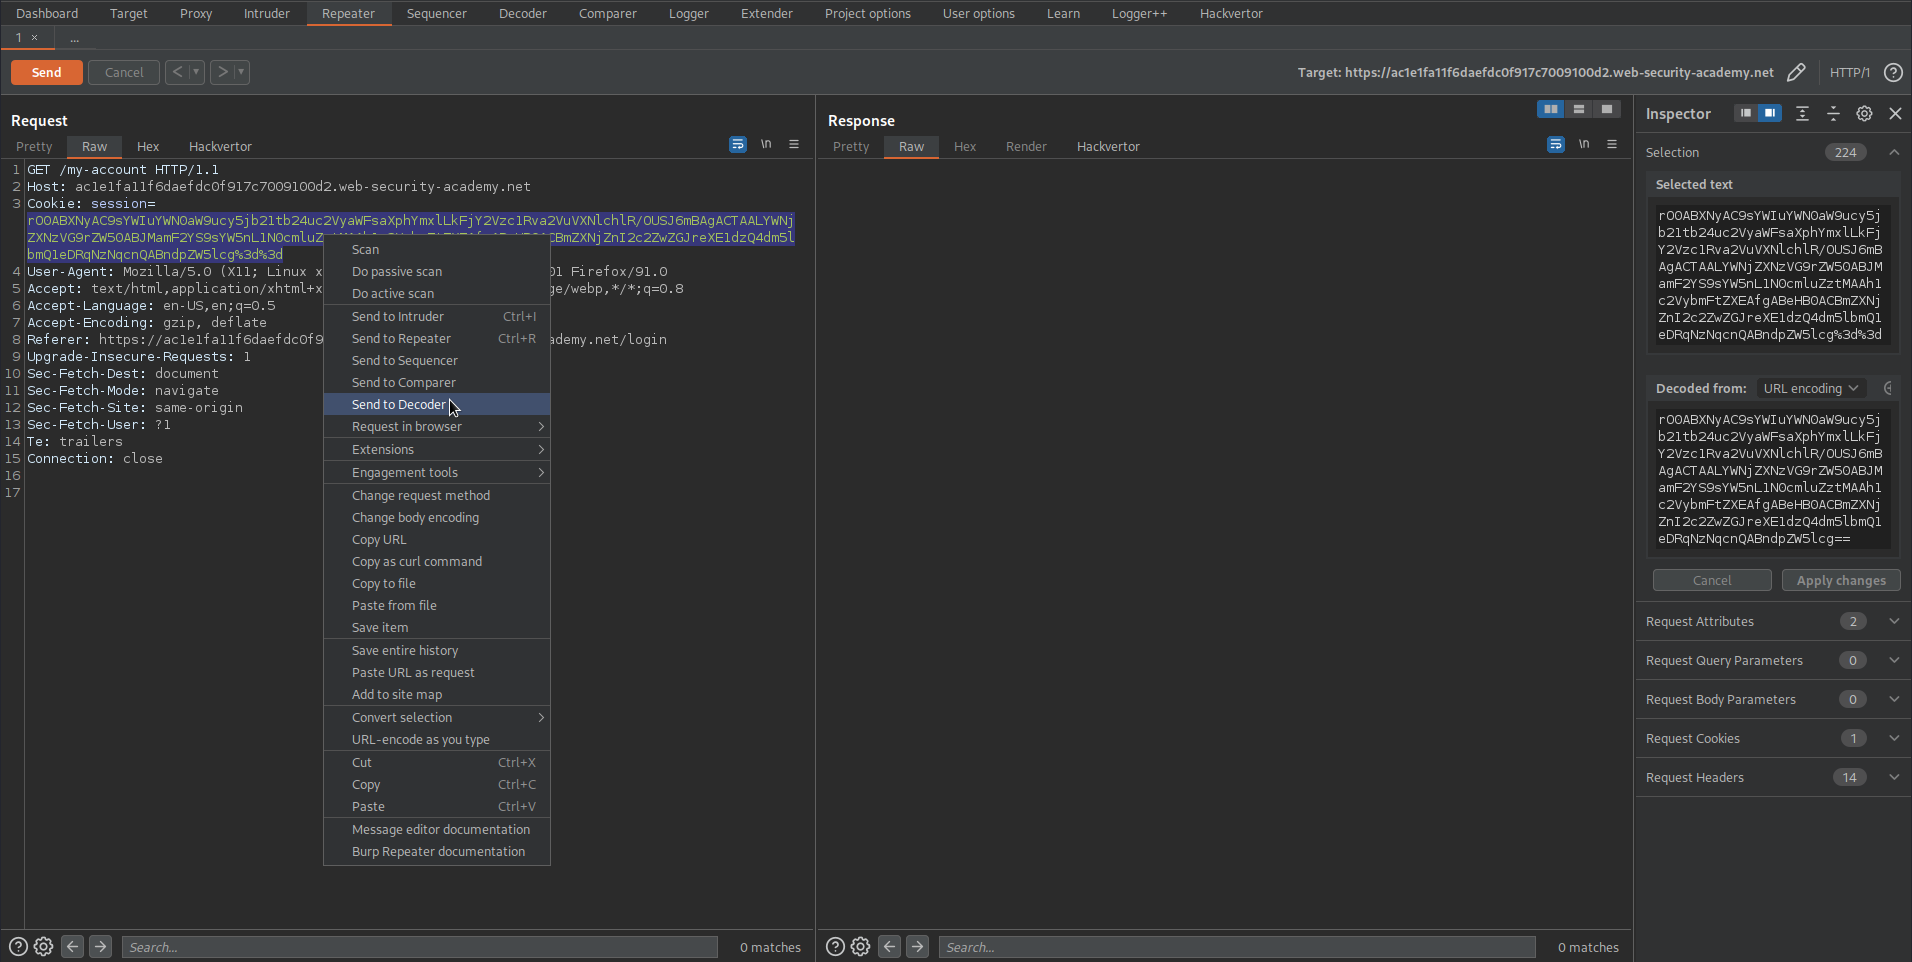Open history back dropdown arrow
This screenshot has height=962, width=1912.
[x=197, y=72]
